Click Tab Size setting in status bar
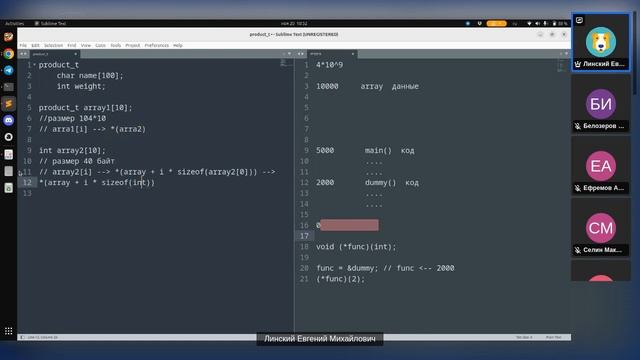This screenshot has width=640, height=360. (x=524, y=337)
